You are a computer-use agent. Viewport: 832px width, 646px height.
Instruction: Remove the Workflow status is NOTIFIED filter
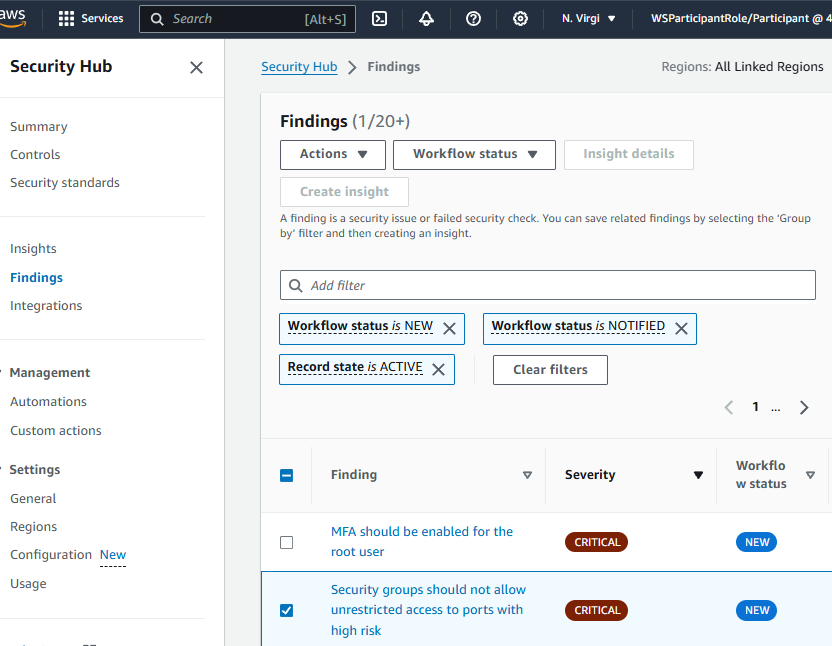tap(681, 329)
